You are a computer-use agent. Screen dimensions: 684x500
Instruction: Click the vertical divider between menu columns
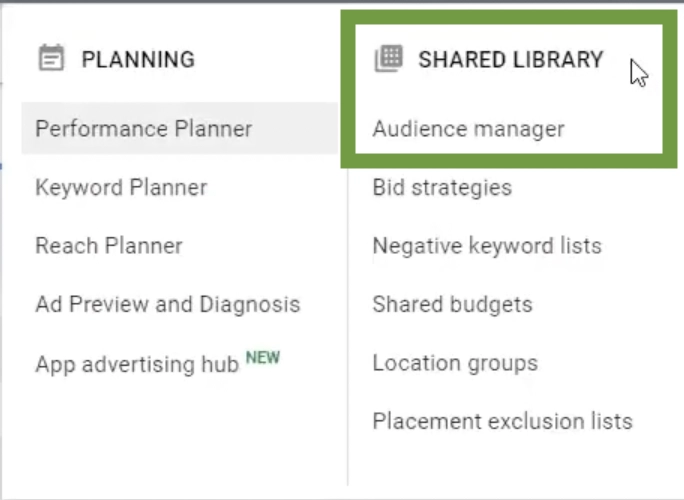point(348,327)
